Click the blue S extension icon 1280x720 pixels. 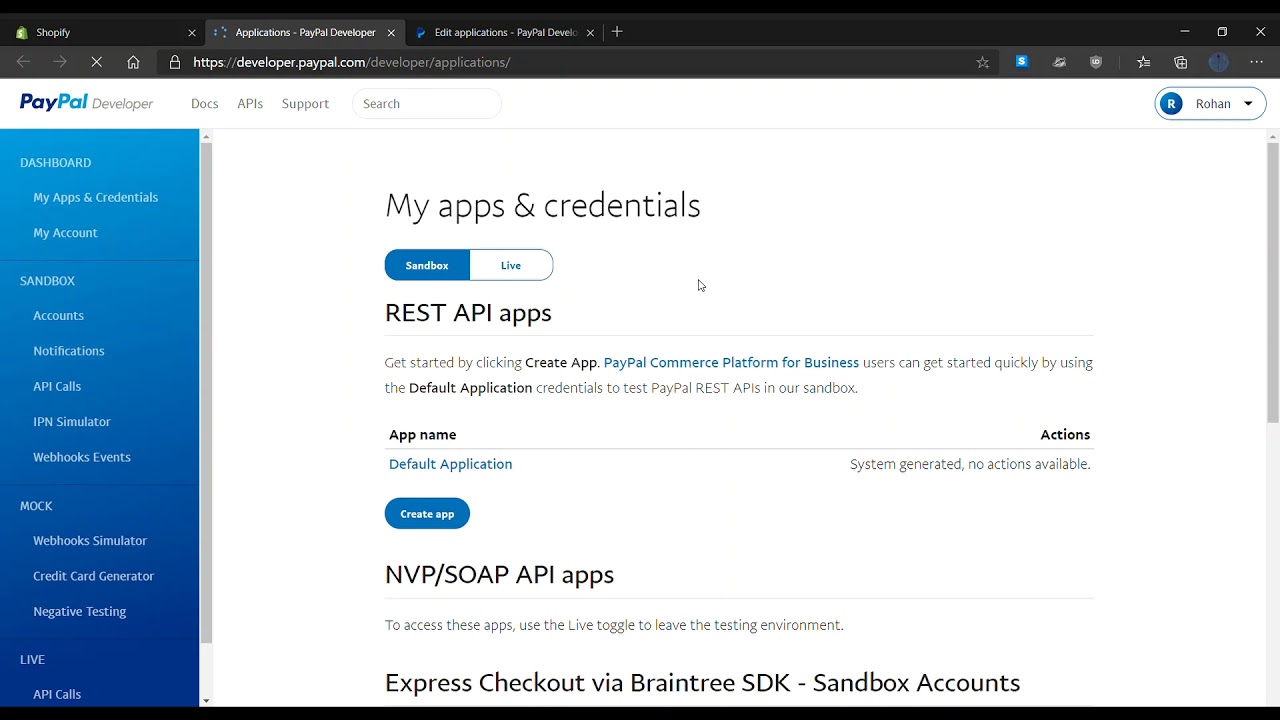[1021, 62]
